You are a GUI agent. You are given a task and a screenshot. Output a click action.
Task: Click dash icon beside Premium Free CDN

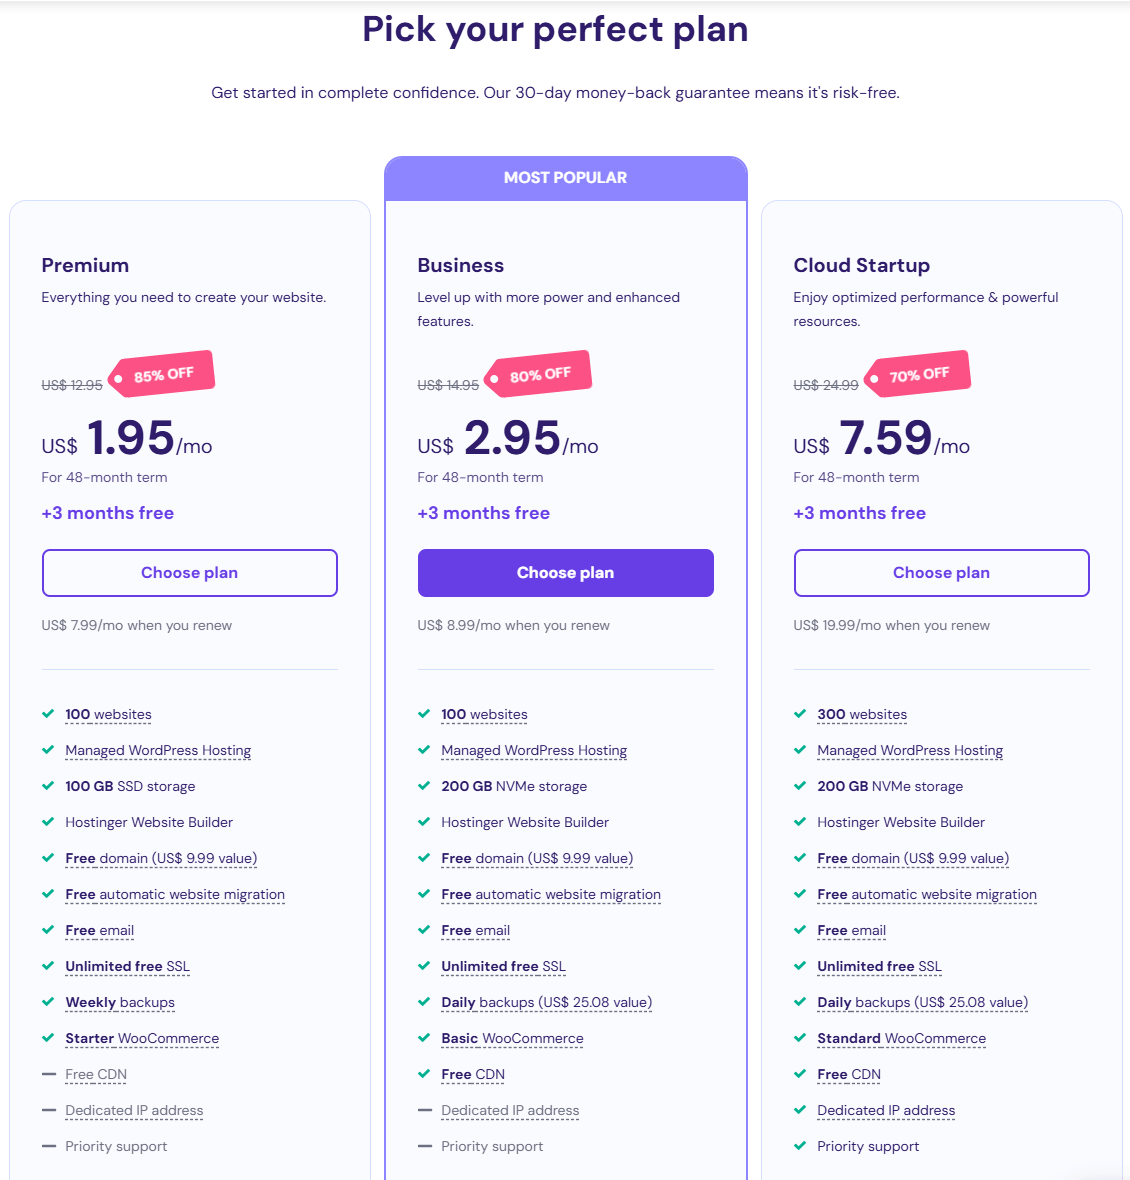pyautogui.click(x=48, y=1074)
